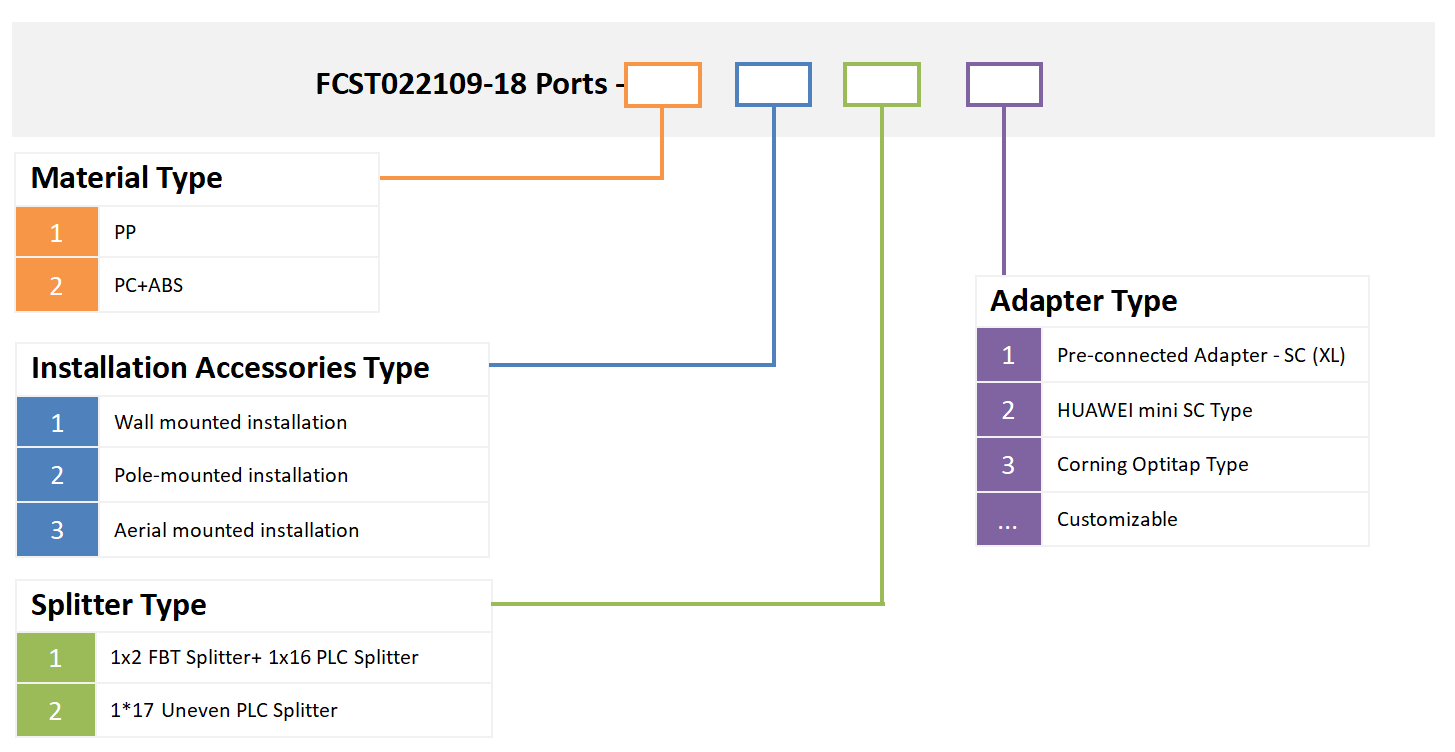The width and height of the screenshot is (1455, 752).
Task: Click the FCST022109-18 Ports title text
Action: (x=464, y=84)
